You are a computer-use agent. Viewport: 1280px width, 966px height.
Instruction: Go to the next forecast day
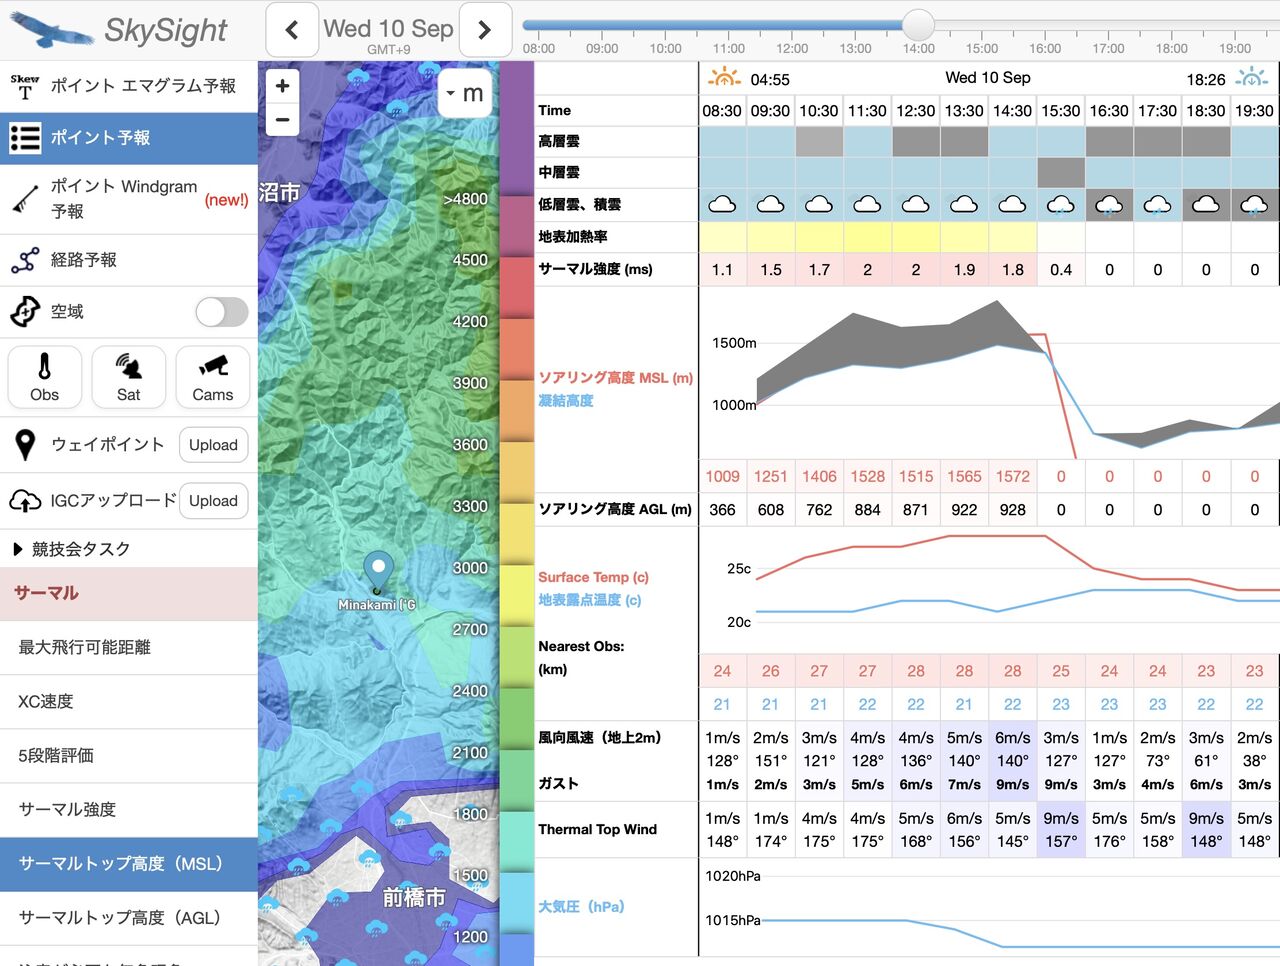485,30
